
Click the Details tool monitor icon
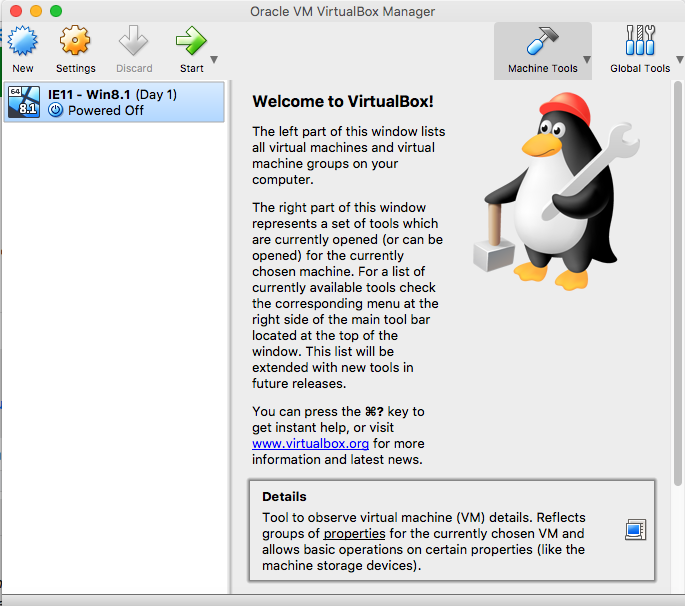click(x=634, y=529)
